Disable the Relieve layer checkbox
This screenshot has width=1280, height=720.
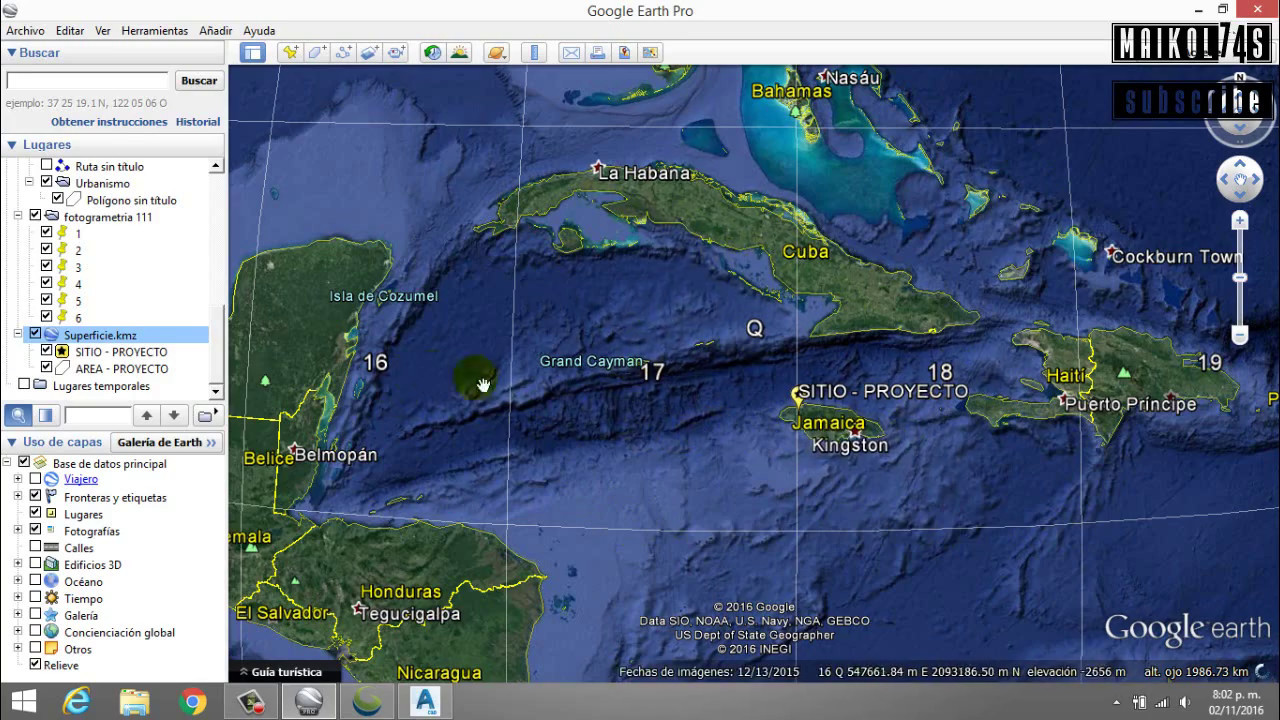click(36, 664)
